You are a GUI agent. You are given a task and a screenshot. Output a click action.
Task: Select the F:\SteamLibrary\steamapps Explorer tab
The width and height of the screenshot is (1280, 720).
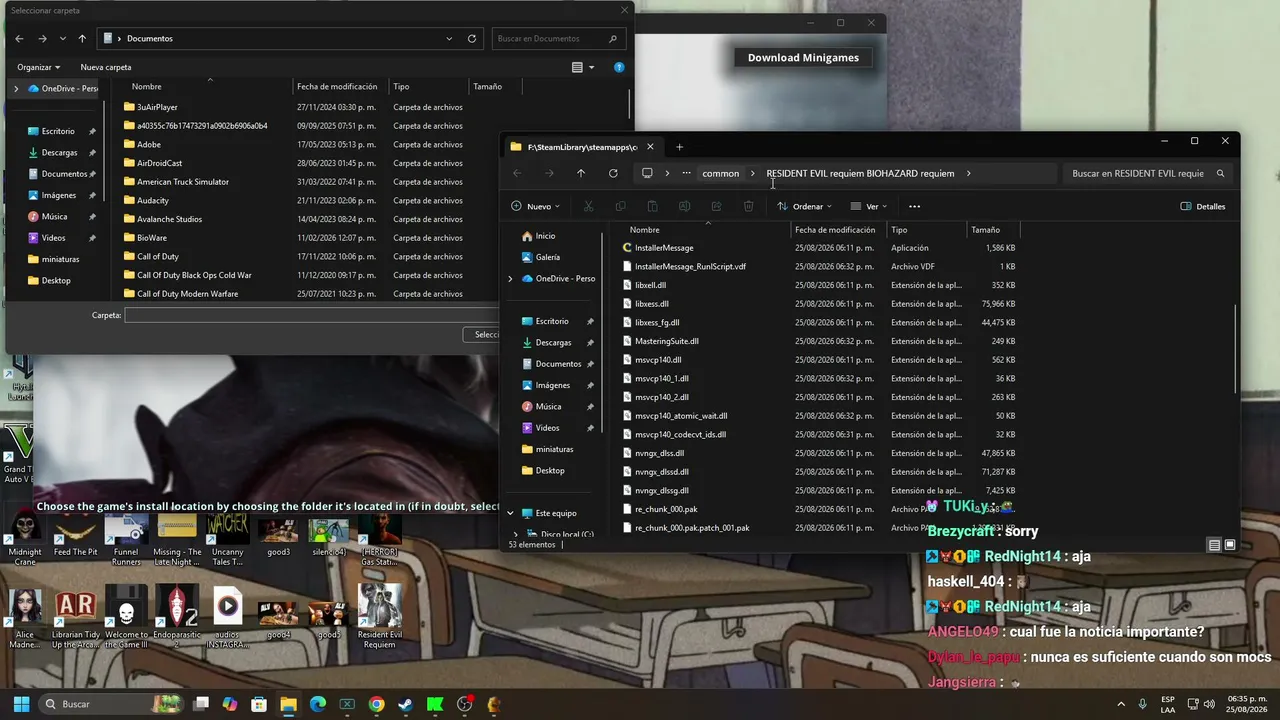click(x=582, y=147)
